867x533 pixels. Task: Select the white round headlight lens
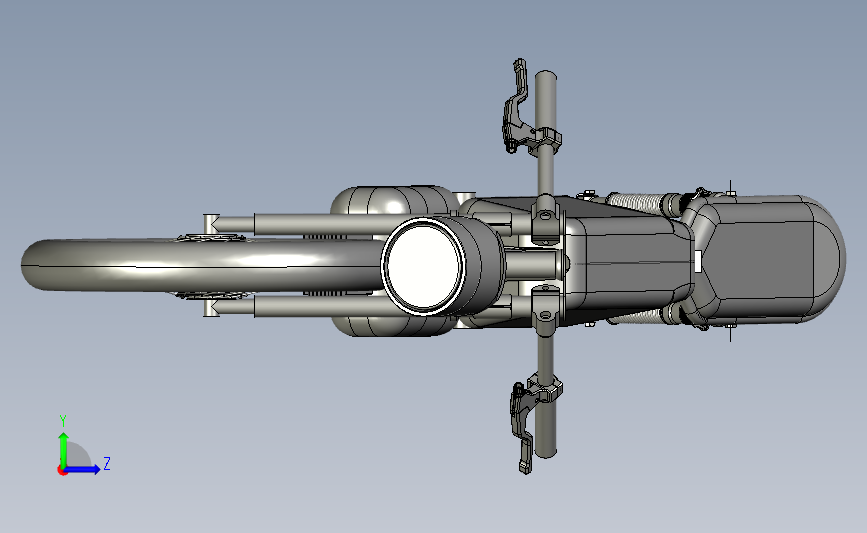point(425,265)
